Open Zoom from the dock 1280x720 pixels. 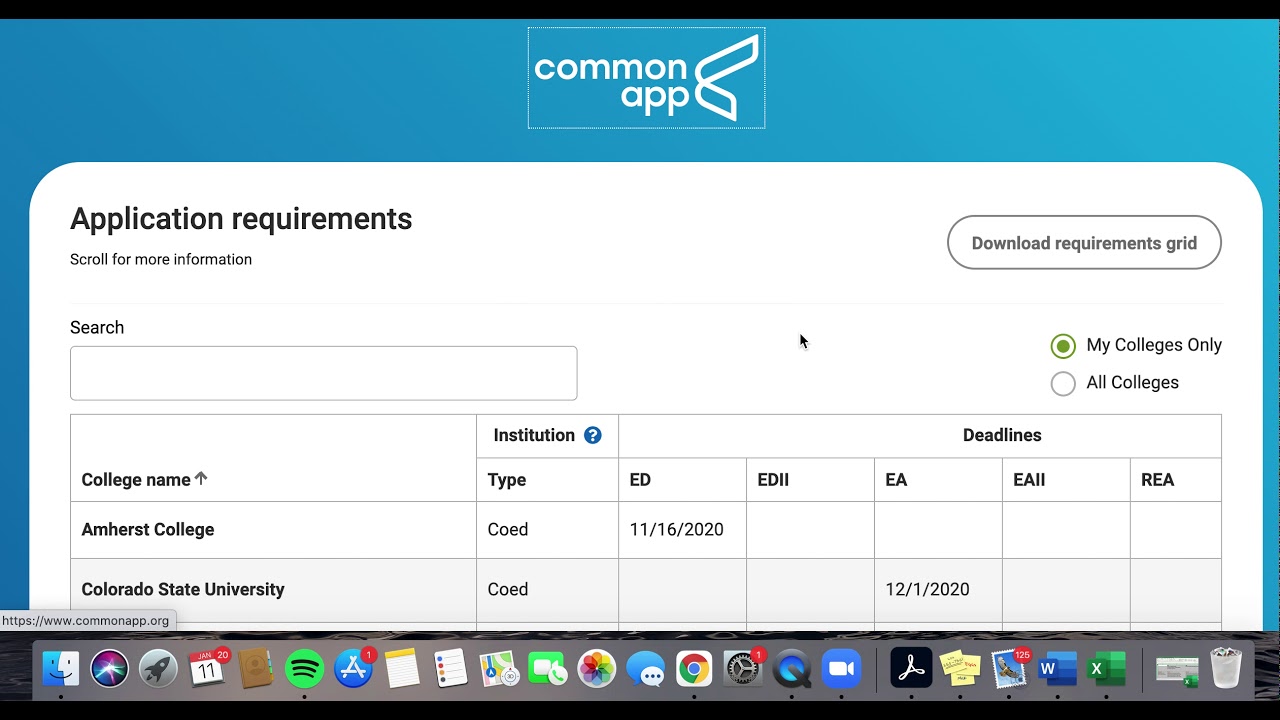pos(841,668)
